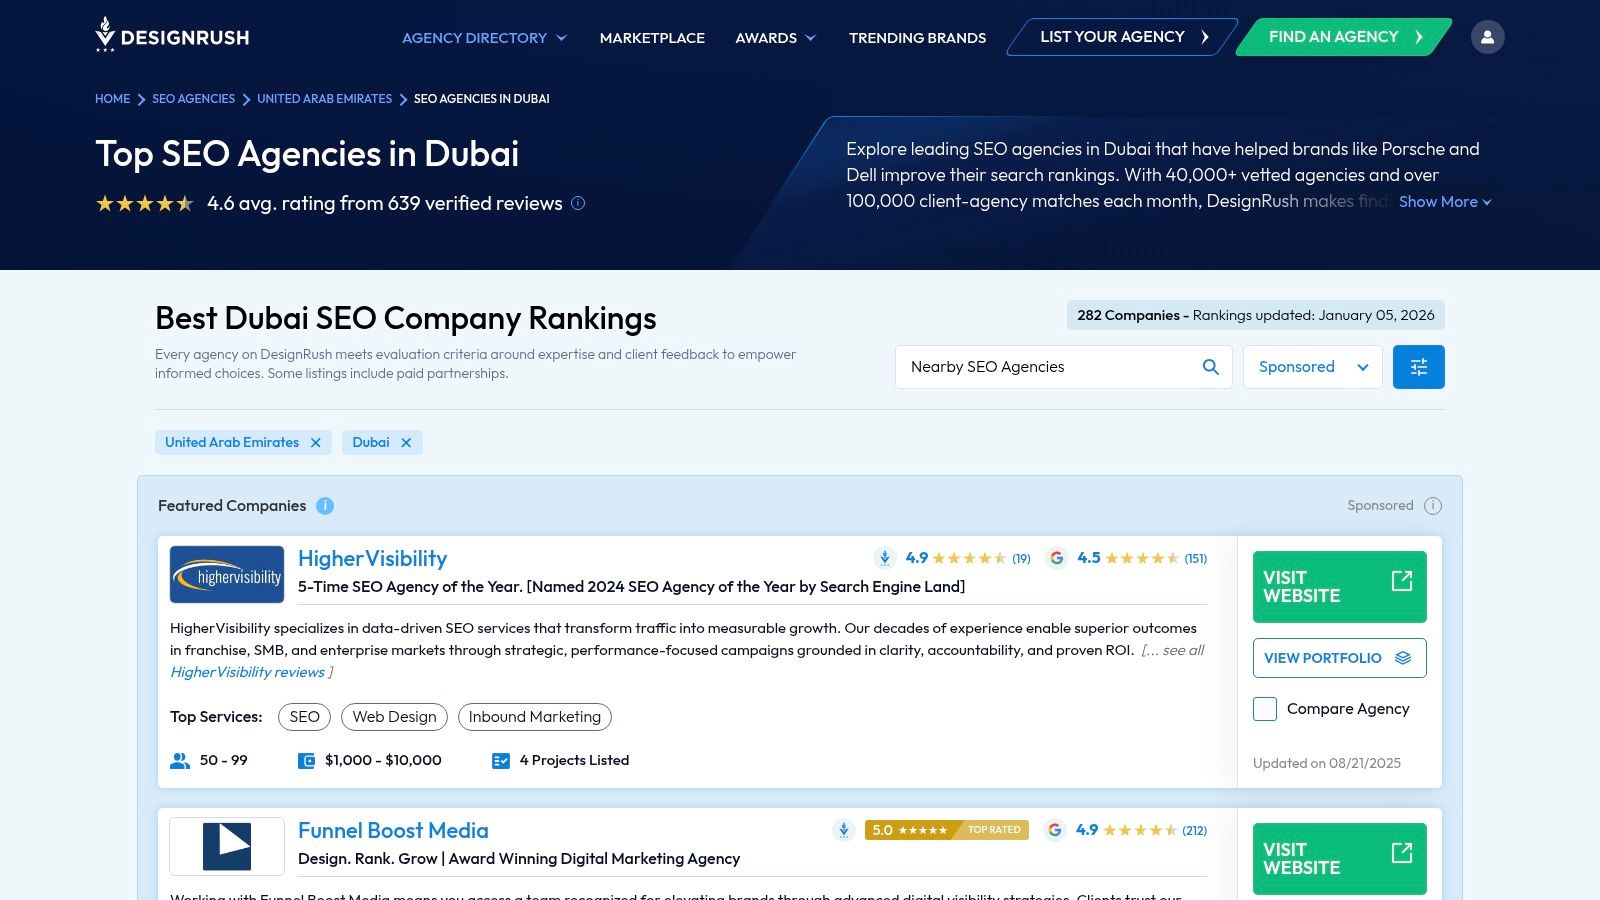Viewport: 1600px width, 900px height.
Task: Tick the Compare Agency checkbox for HigherVisibility
Action: click(1265, 709)
